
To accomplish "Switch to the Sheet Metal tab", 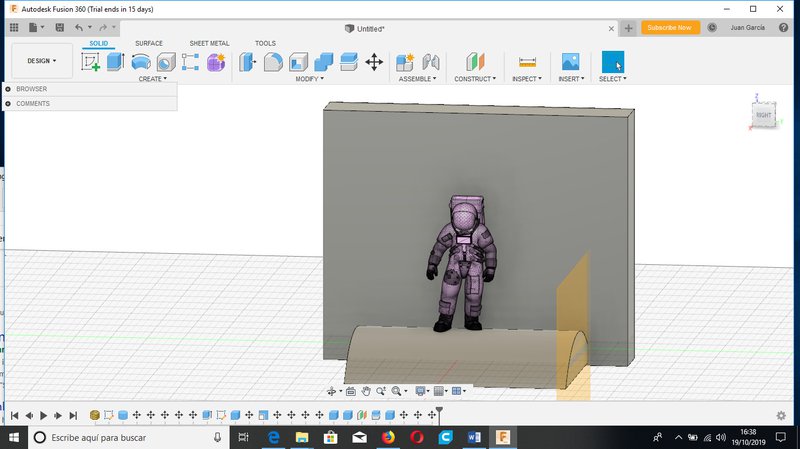I will pyautogui.click(x=209, y=44).
